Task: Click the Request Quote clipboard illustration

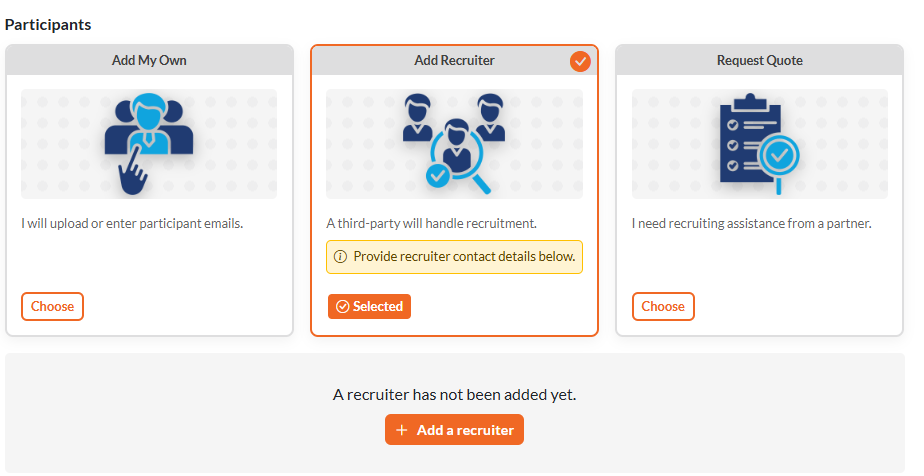Action: [x=760, y=144]
